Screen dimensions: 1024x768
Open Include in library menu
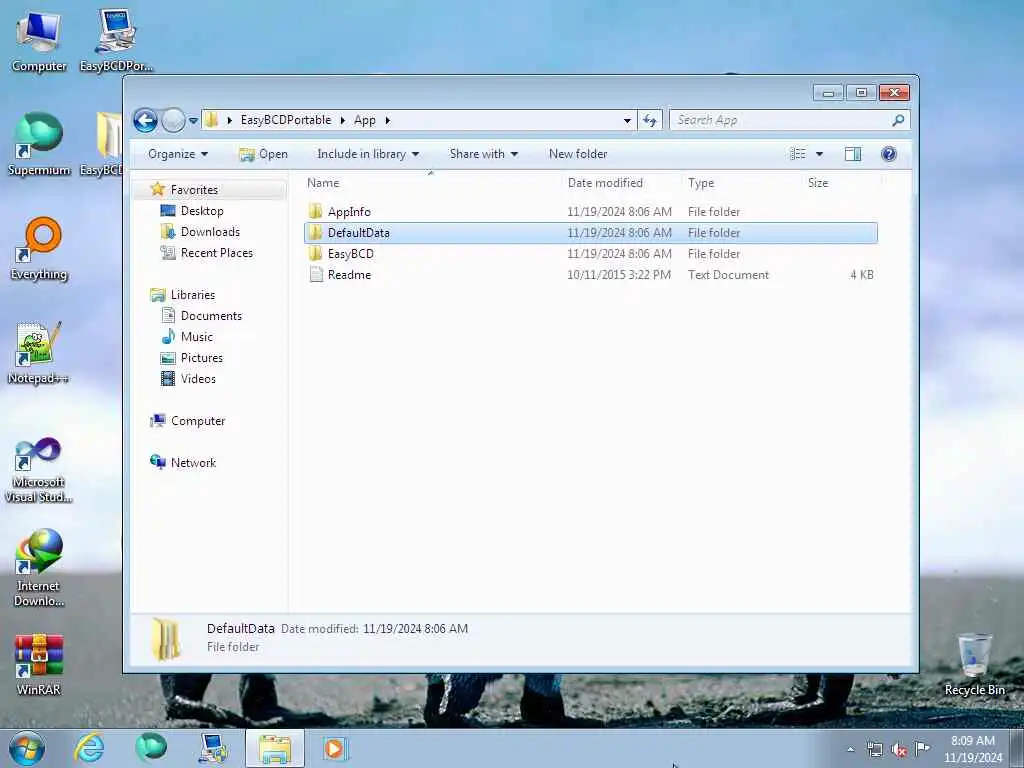click(x=368, y=154)
